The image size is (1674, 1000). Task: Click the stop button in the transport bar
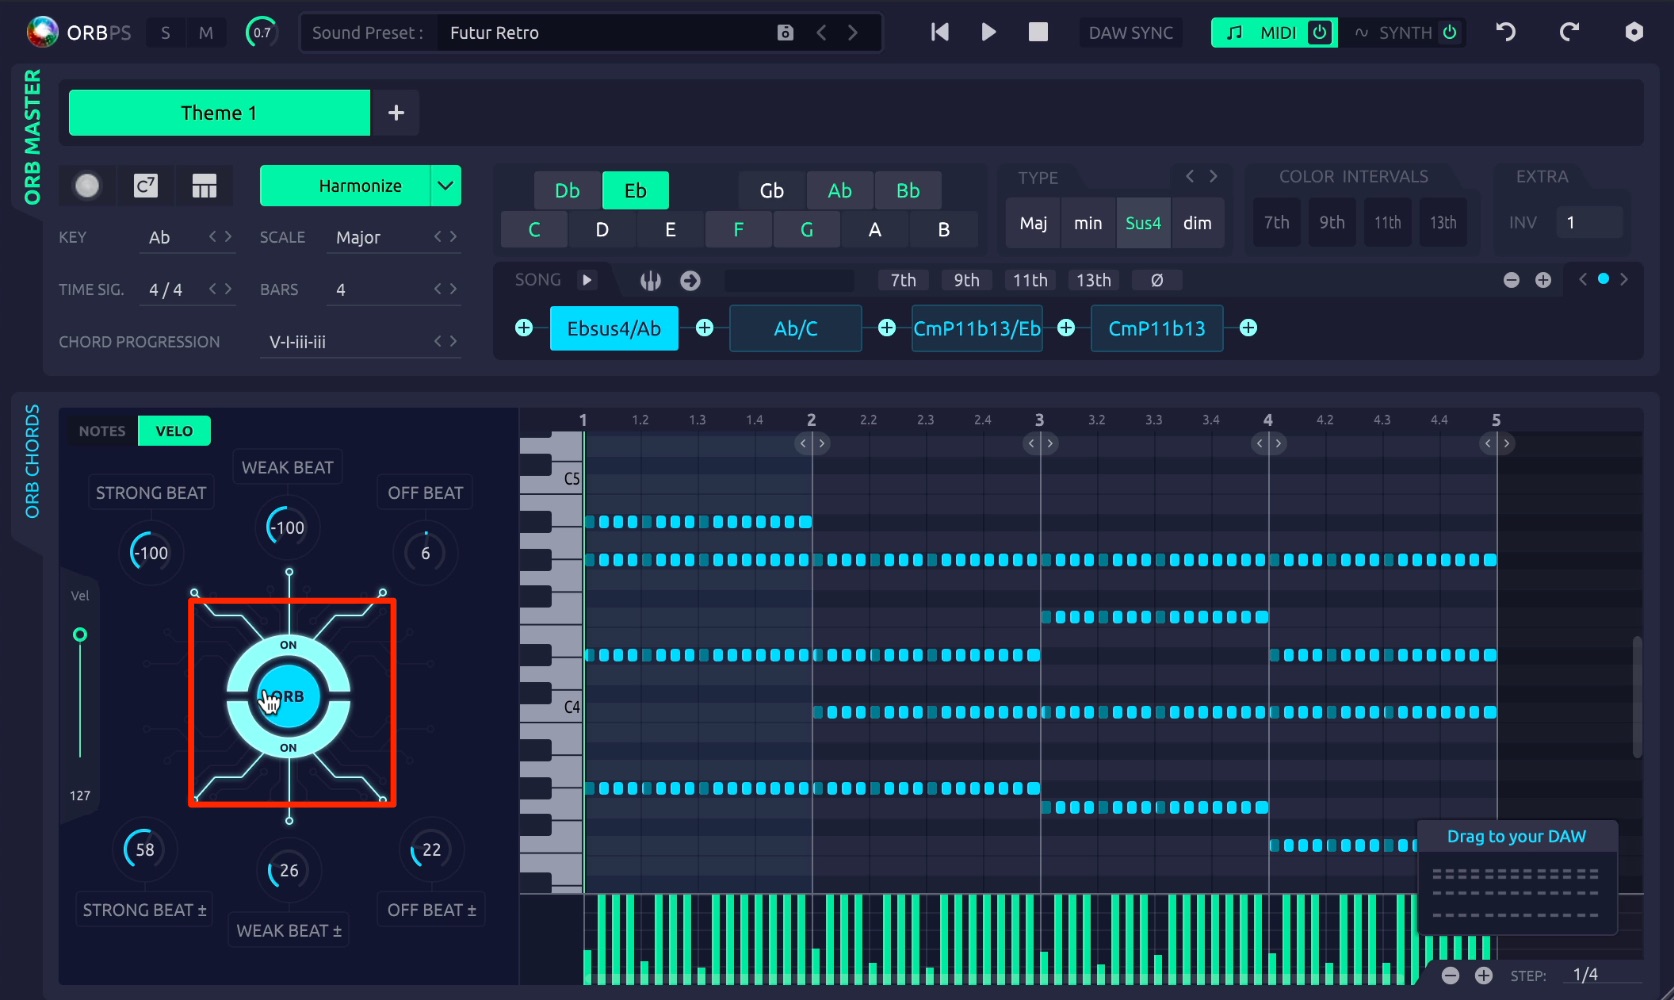(1038, 32)
